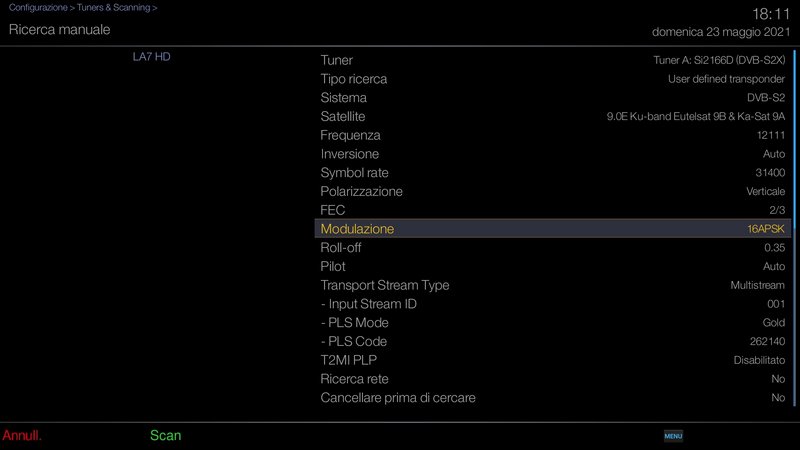Select the Transport Stream Type row
Screen dimensions: 800x450
(553, 285)
